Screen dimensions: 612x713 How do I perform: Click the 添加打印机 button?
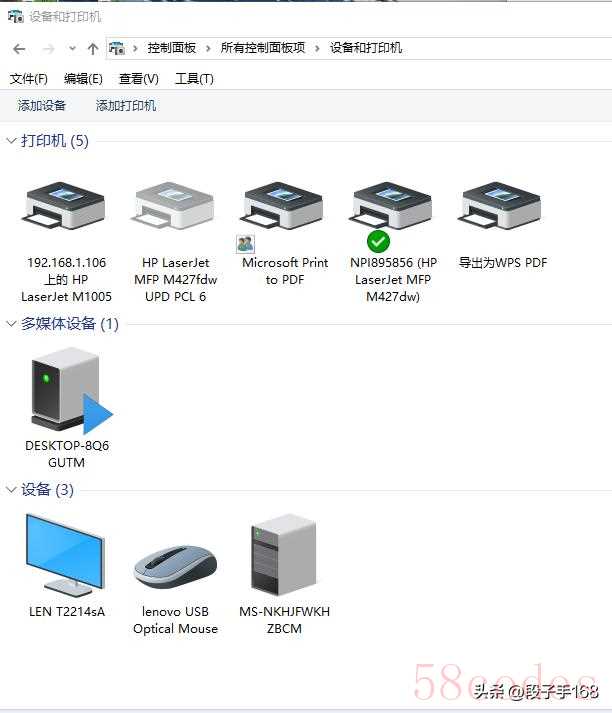pos(126,105)
